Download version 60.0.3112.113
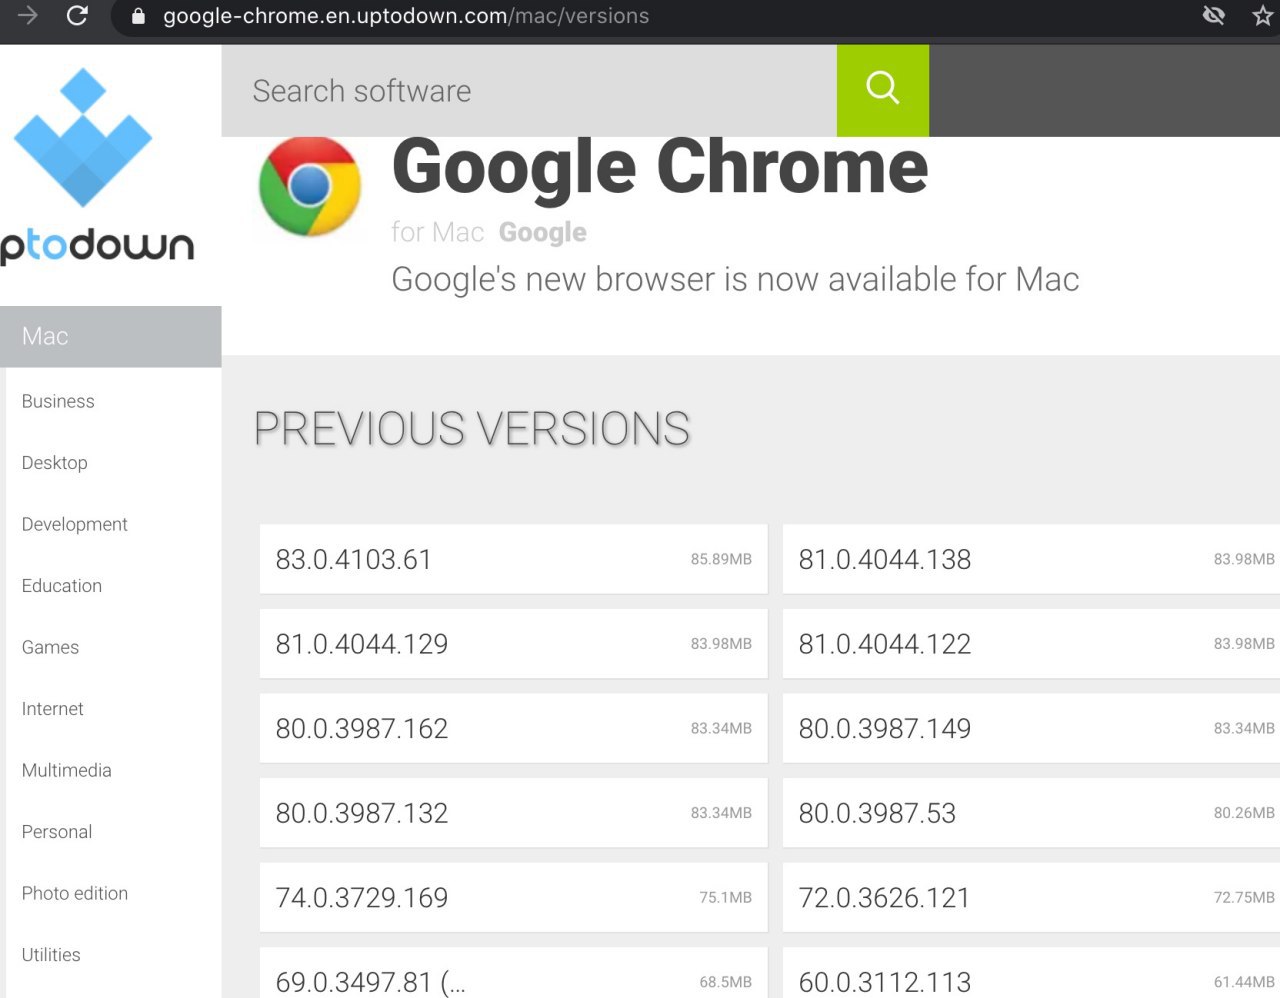The width and height of the screenshot is (1280, 998). [1031, 973]
